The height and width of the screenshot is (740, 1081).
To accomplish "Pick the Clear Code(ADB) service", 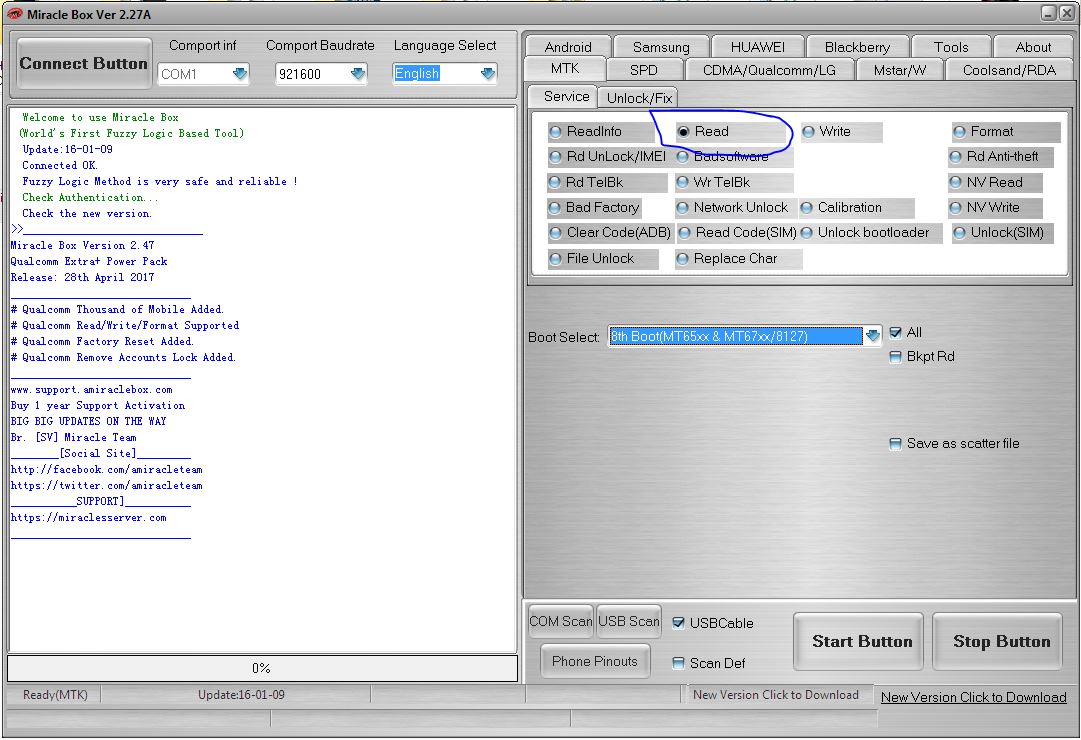I will click(x=554, y=232).
